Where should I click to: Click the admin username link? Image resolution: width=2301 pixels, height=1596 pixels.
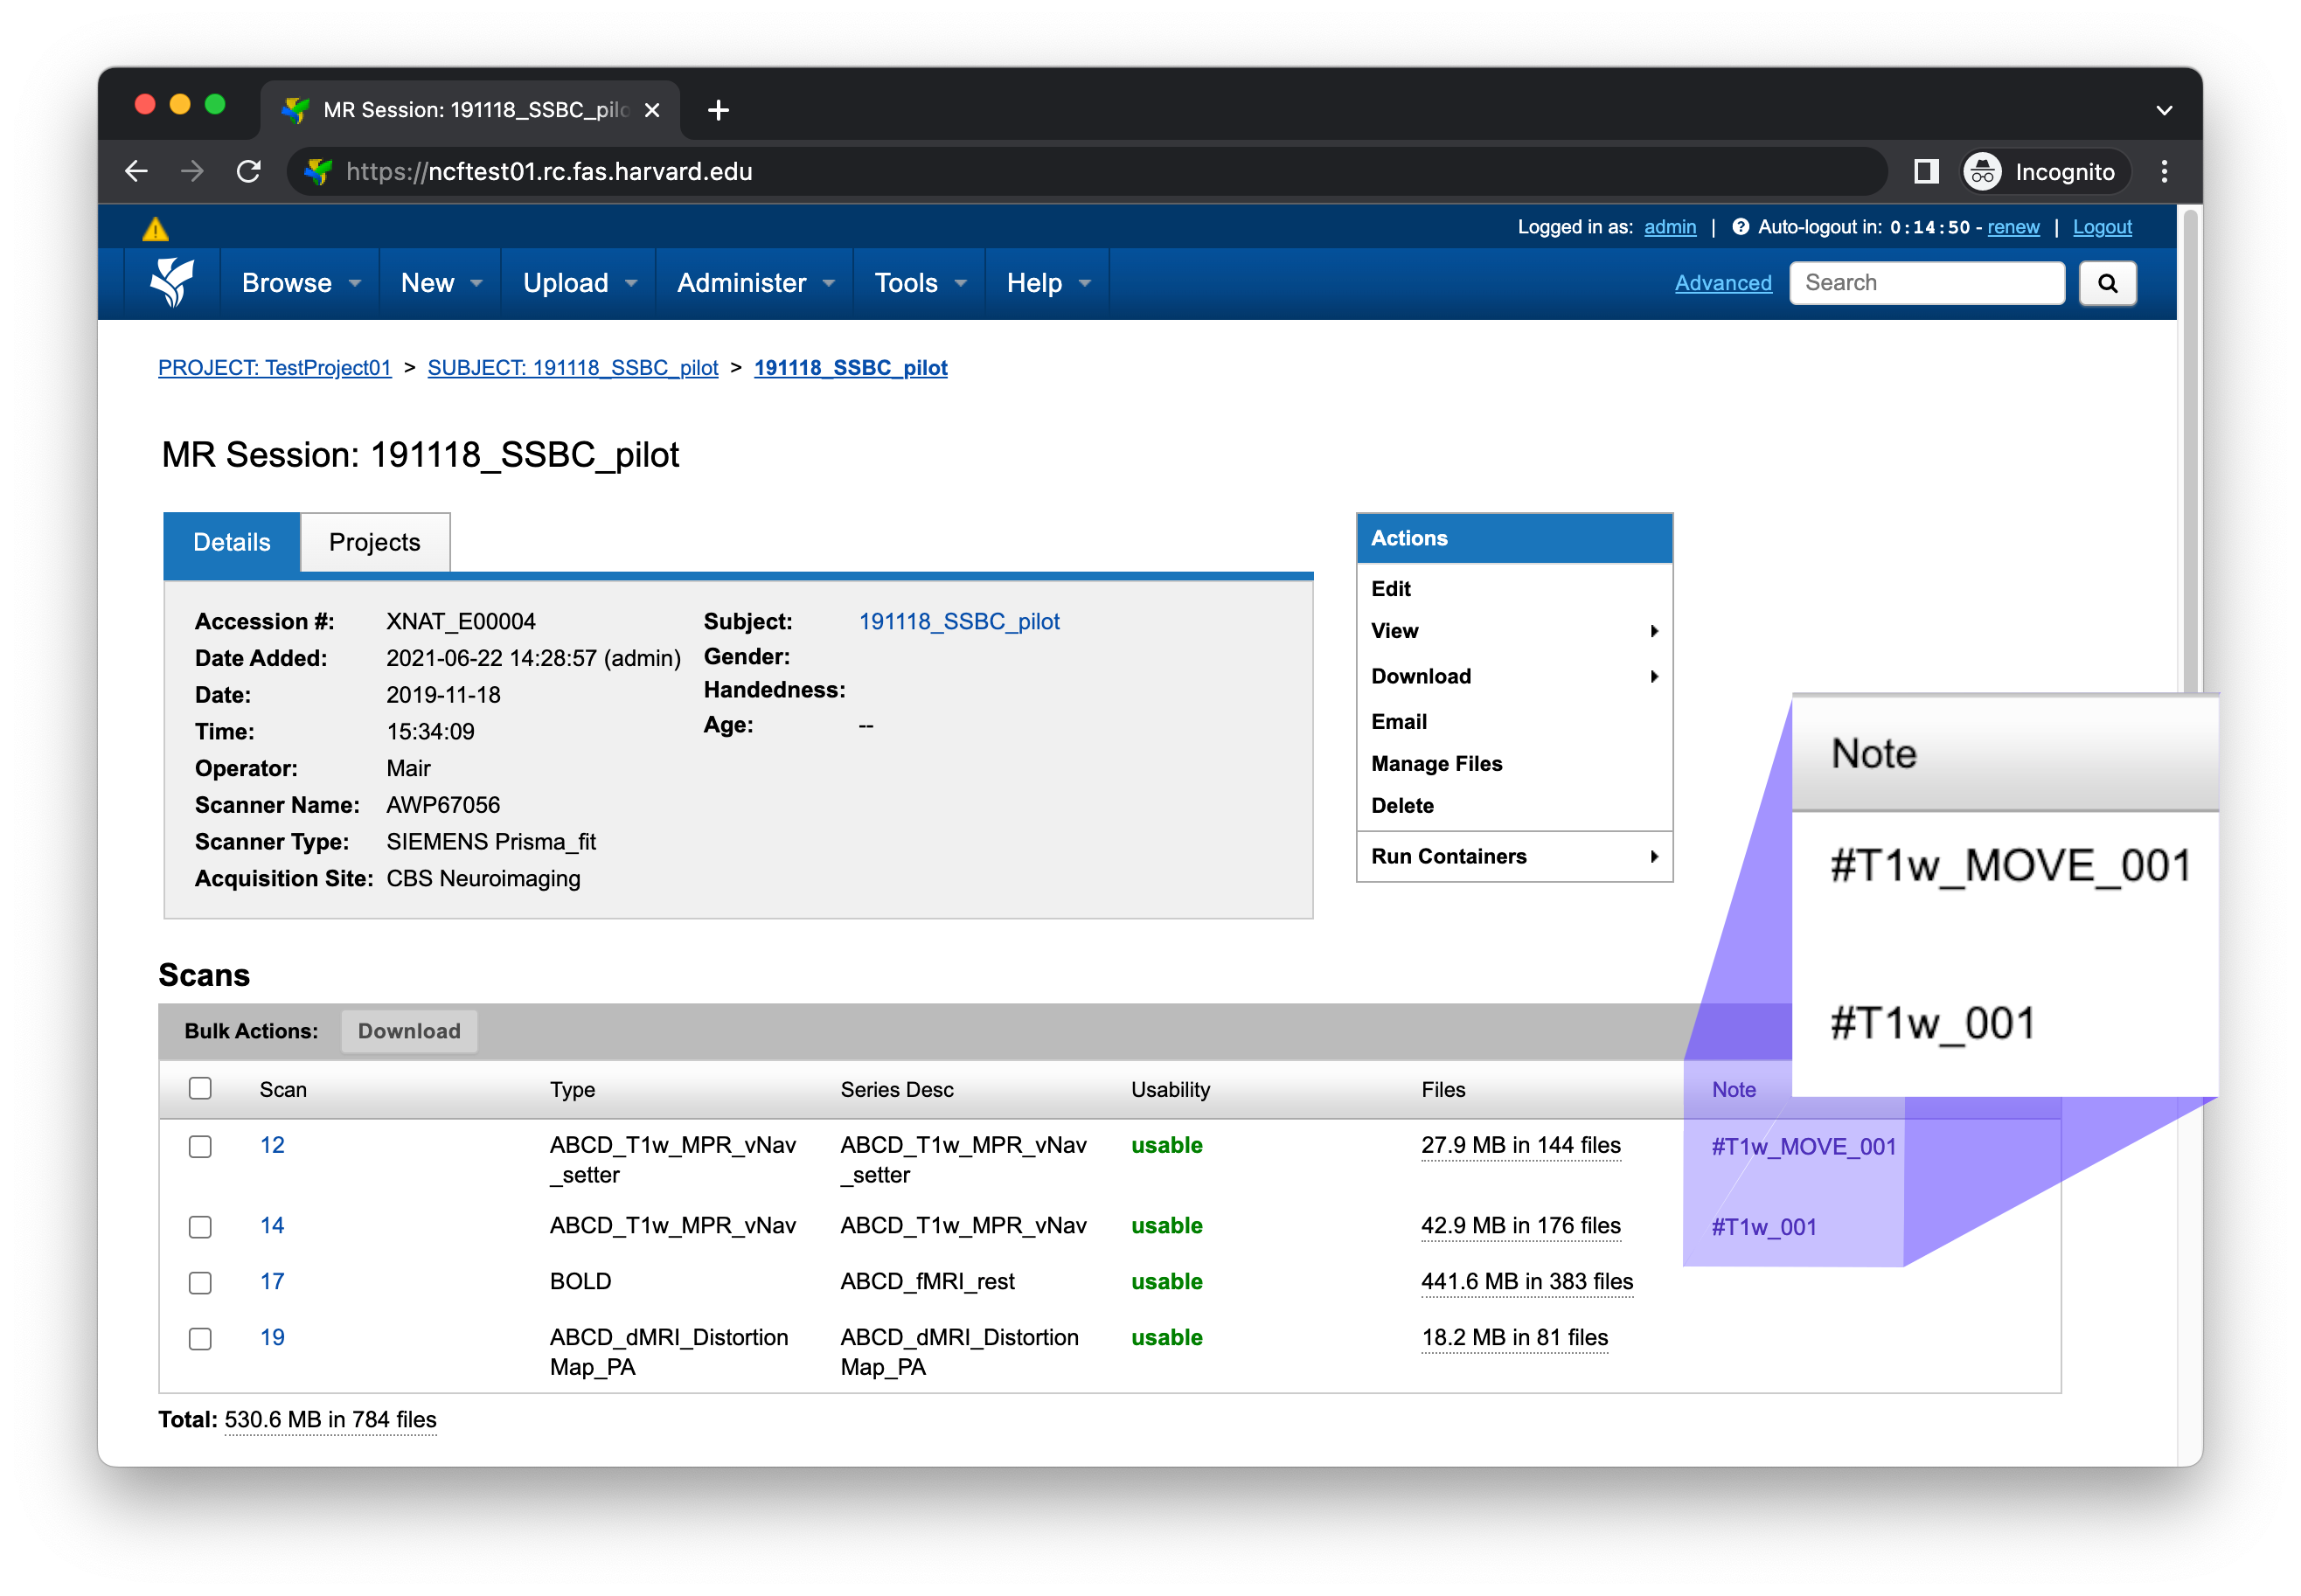[x=1670, y=227]
